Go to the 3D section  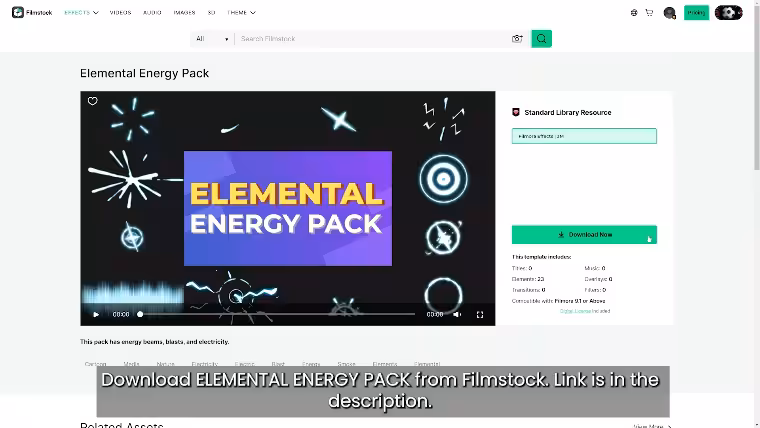[211, 13]
